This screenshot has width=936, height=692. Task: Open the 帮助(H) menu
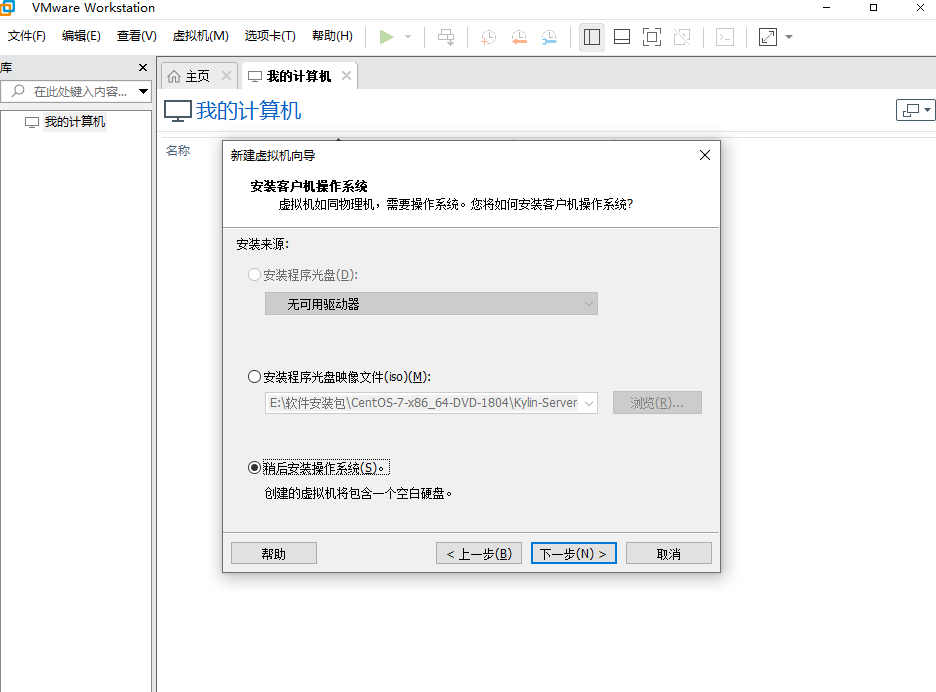332,36
